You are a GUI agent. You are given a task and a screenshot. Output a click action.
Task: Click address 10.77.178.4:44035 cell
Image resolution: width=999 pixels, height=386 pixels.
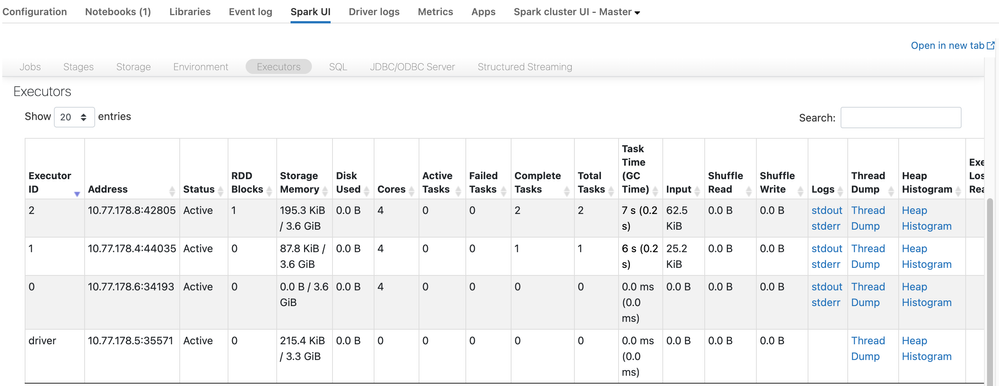(132, 256)
